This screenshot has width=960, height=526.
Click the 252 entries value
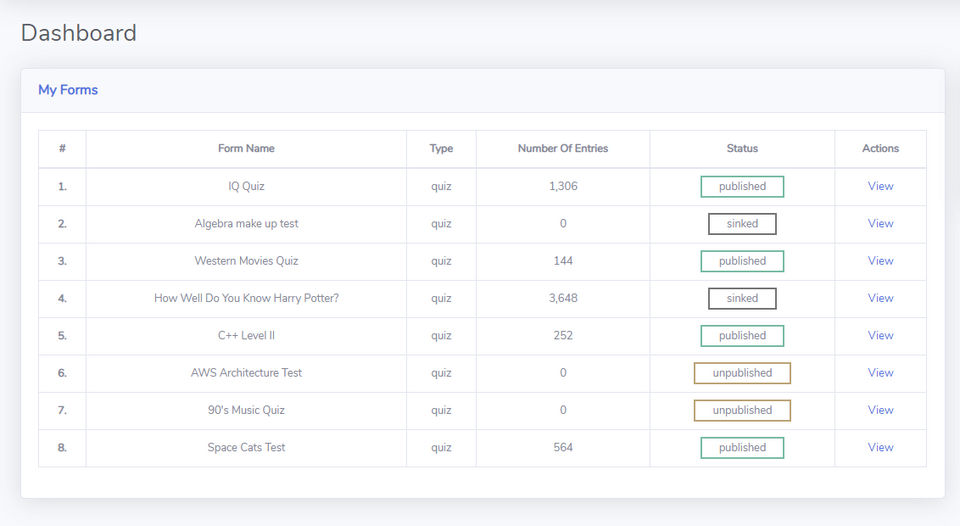563,336
